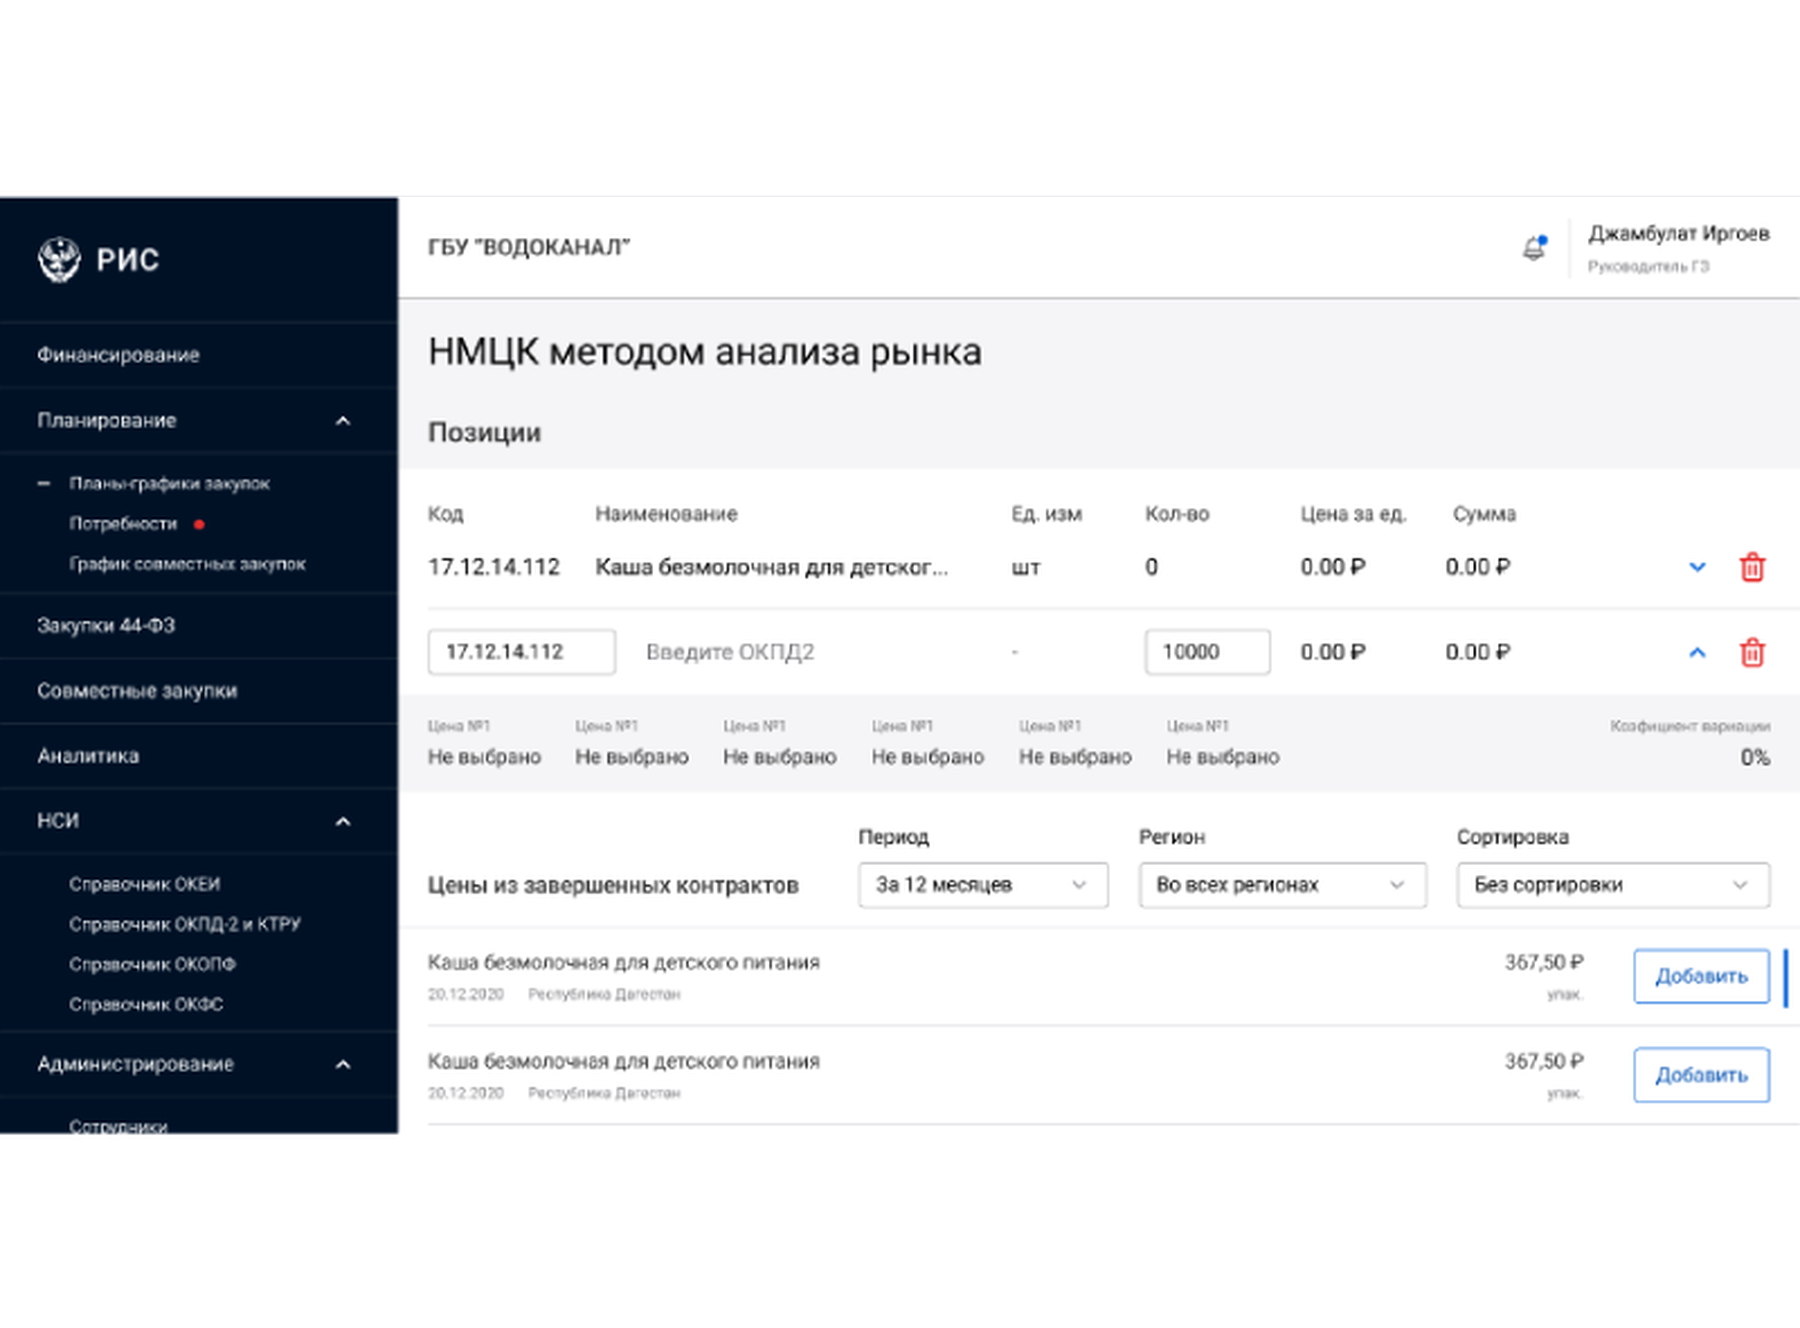Click Добавить for the first contract price

pos(1701,976)
